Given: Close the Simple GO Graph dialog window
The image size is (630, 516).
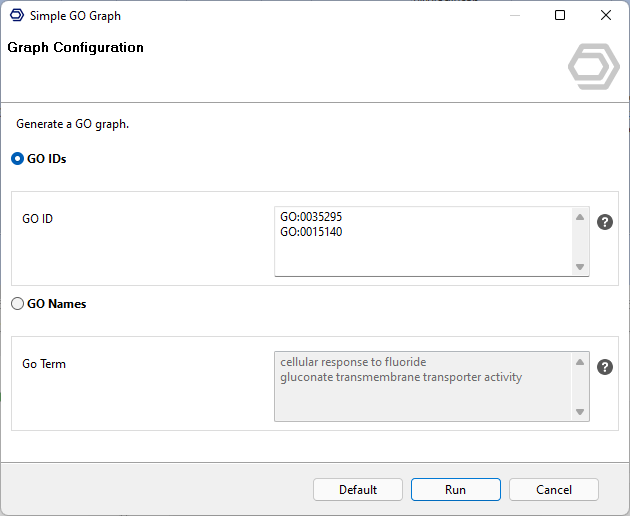Looking at the screenshot, I should click(x=606, y=16).
